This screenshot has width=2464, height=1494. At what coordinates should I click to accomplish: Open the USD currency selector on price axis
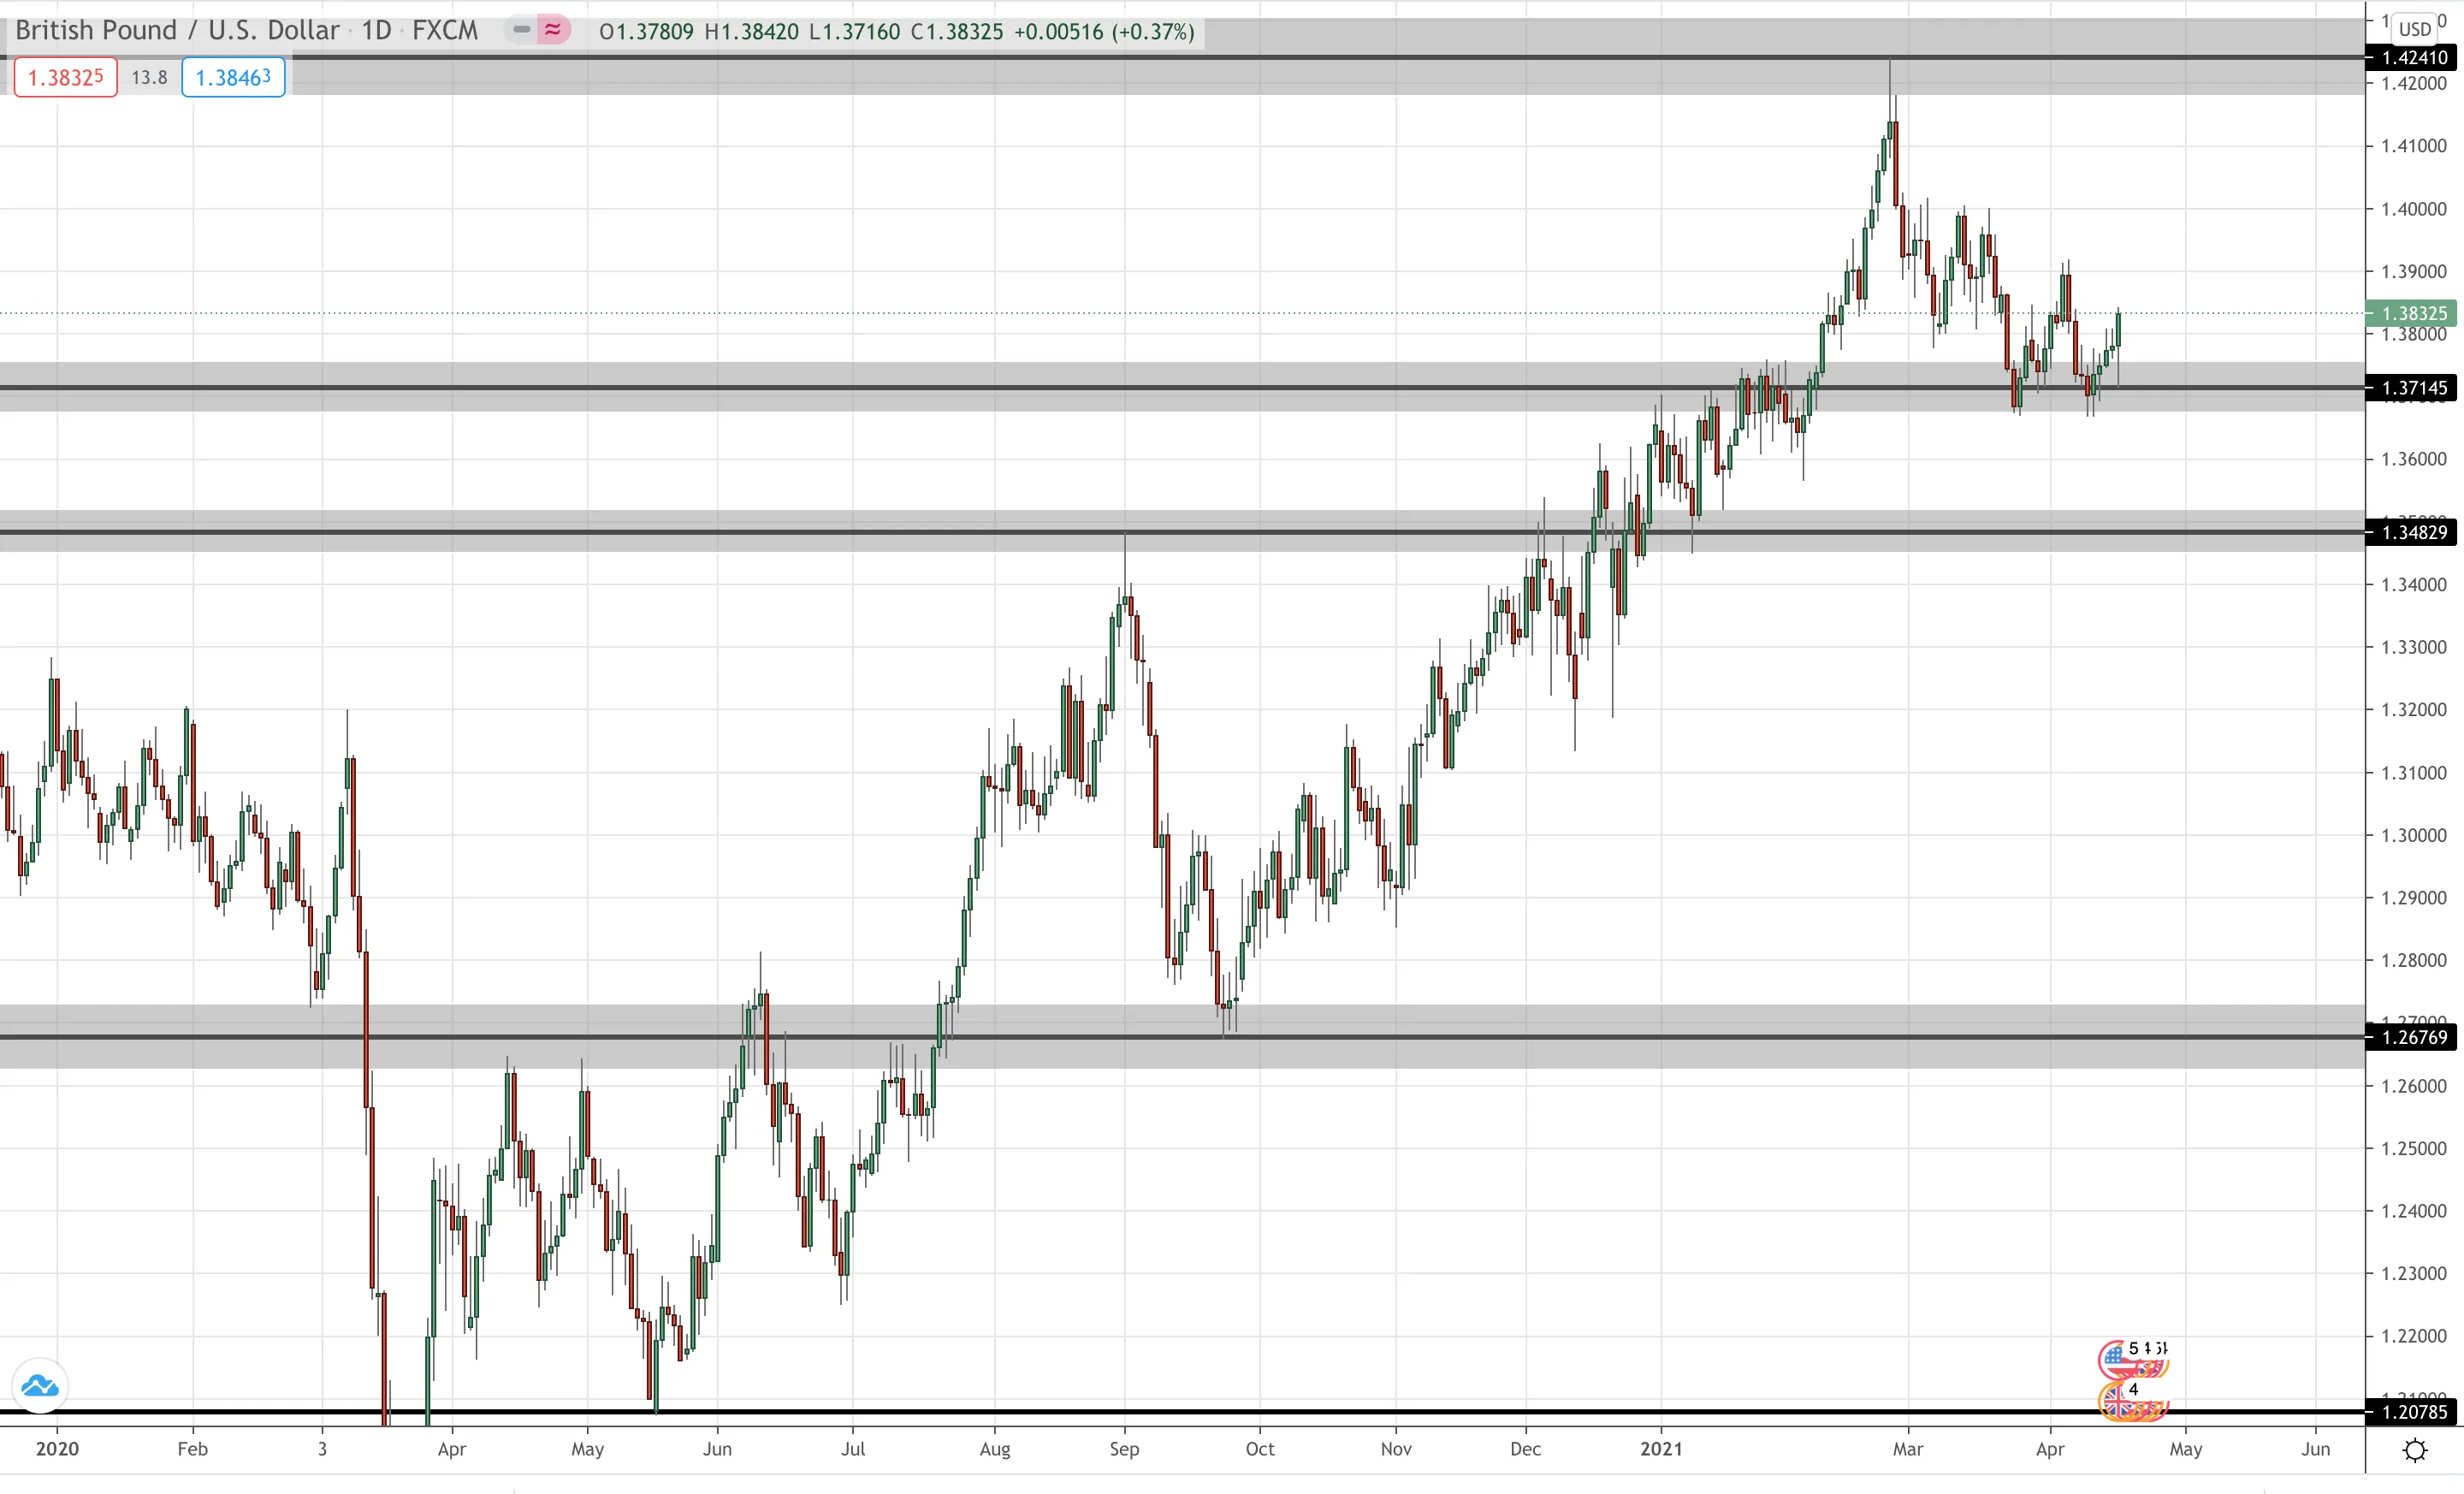2414,28
